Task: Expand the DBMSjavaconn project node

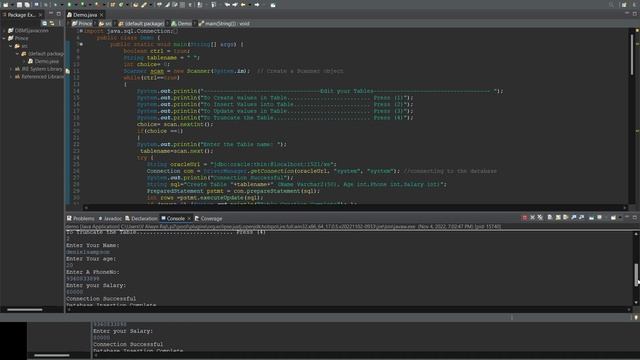Action: coord(4,31)
